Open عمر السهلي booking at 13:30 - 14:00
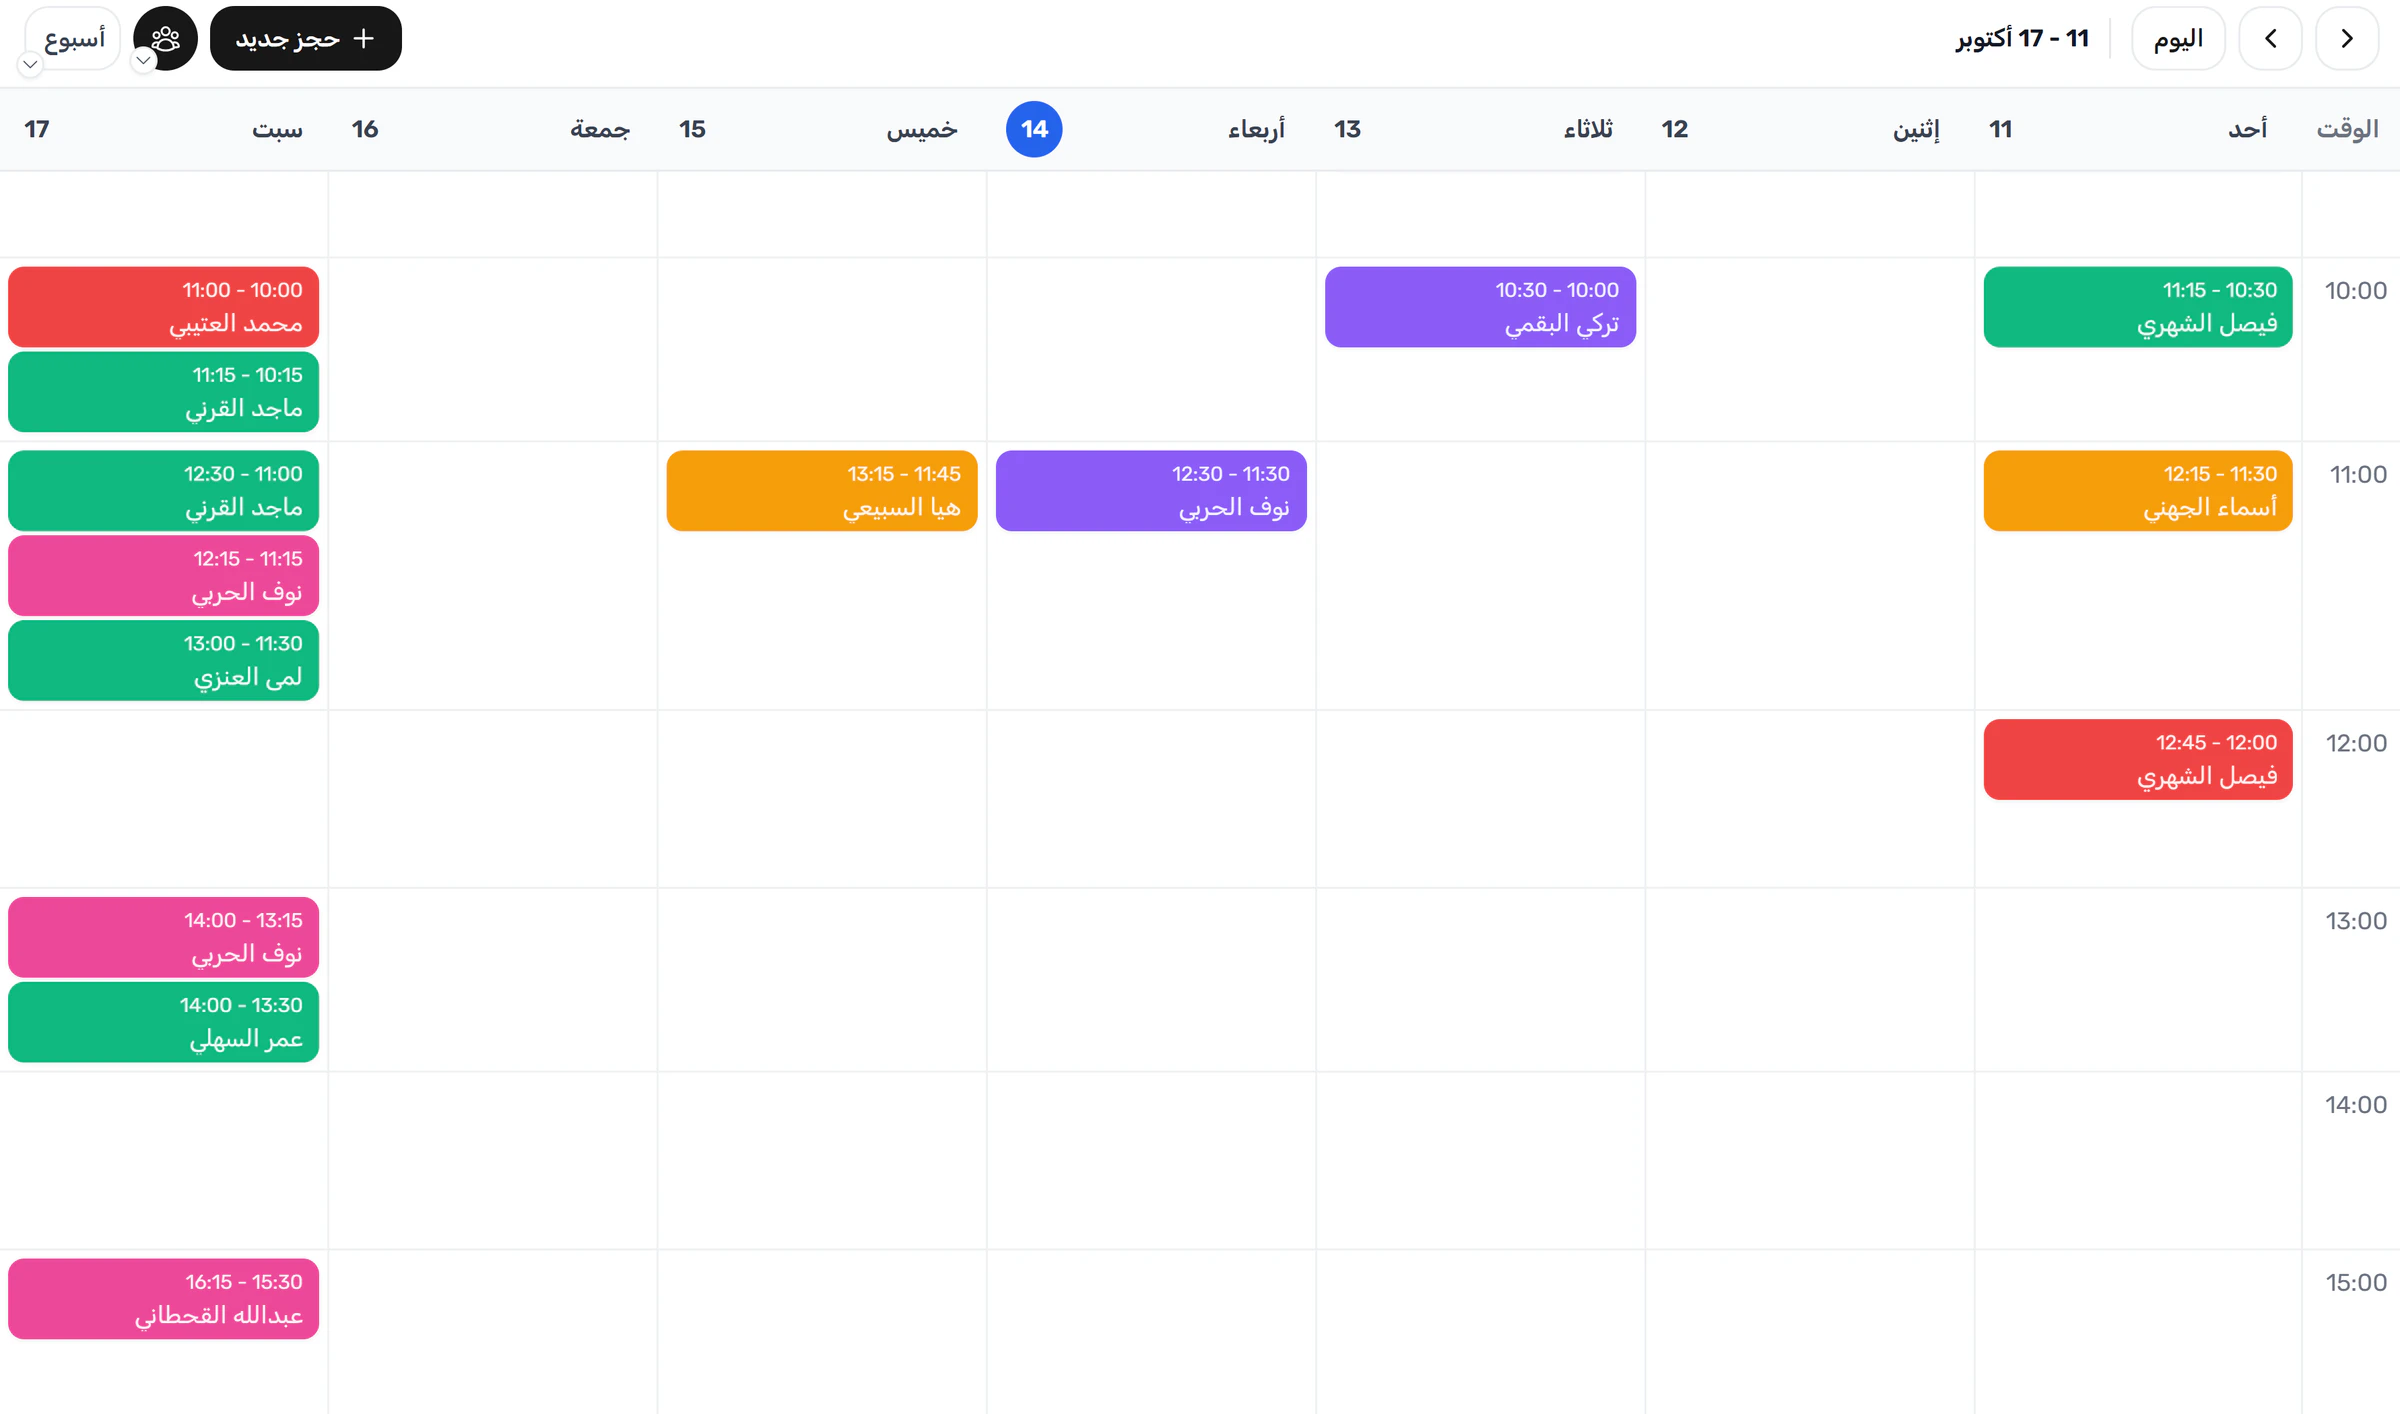Viewport: 2400px width, 1414px height. pos(164,1022)
